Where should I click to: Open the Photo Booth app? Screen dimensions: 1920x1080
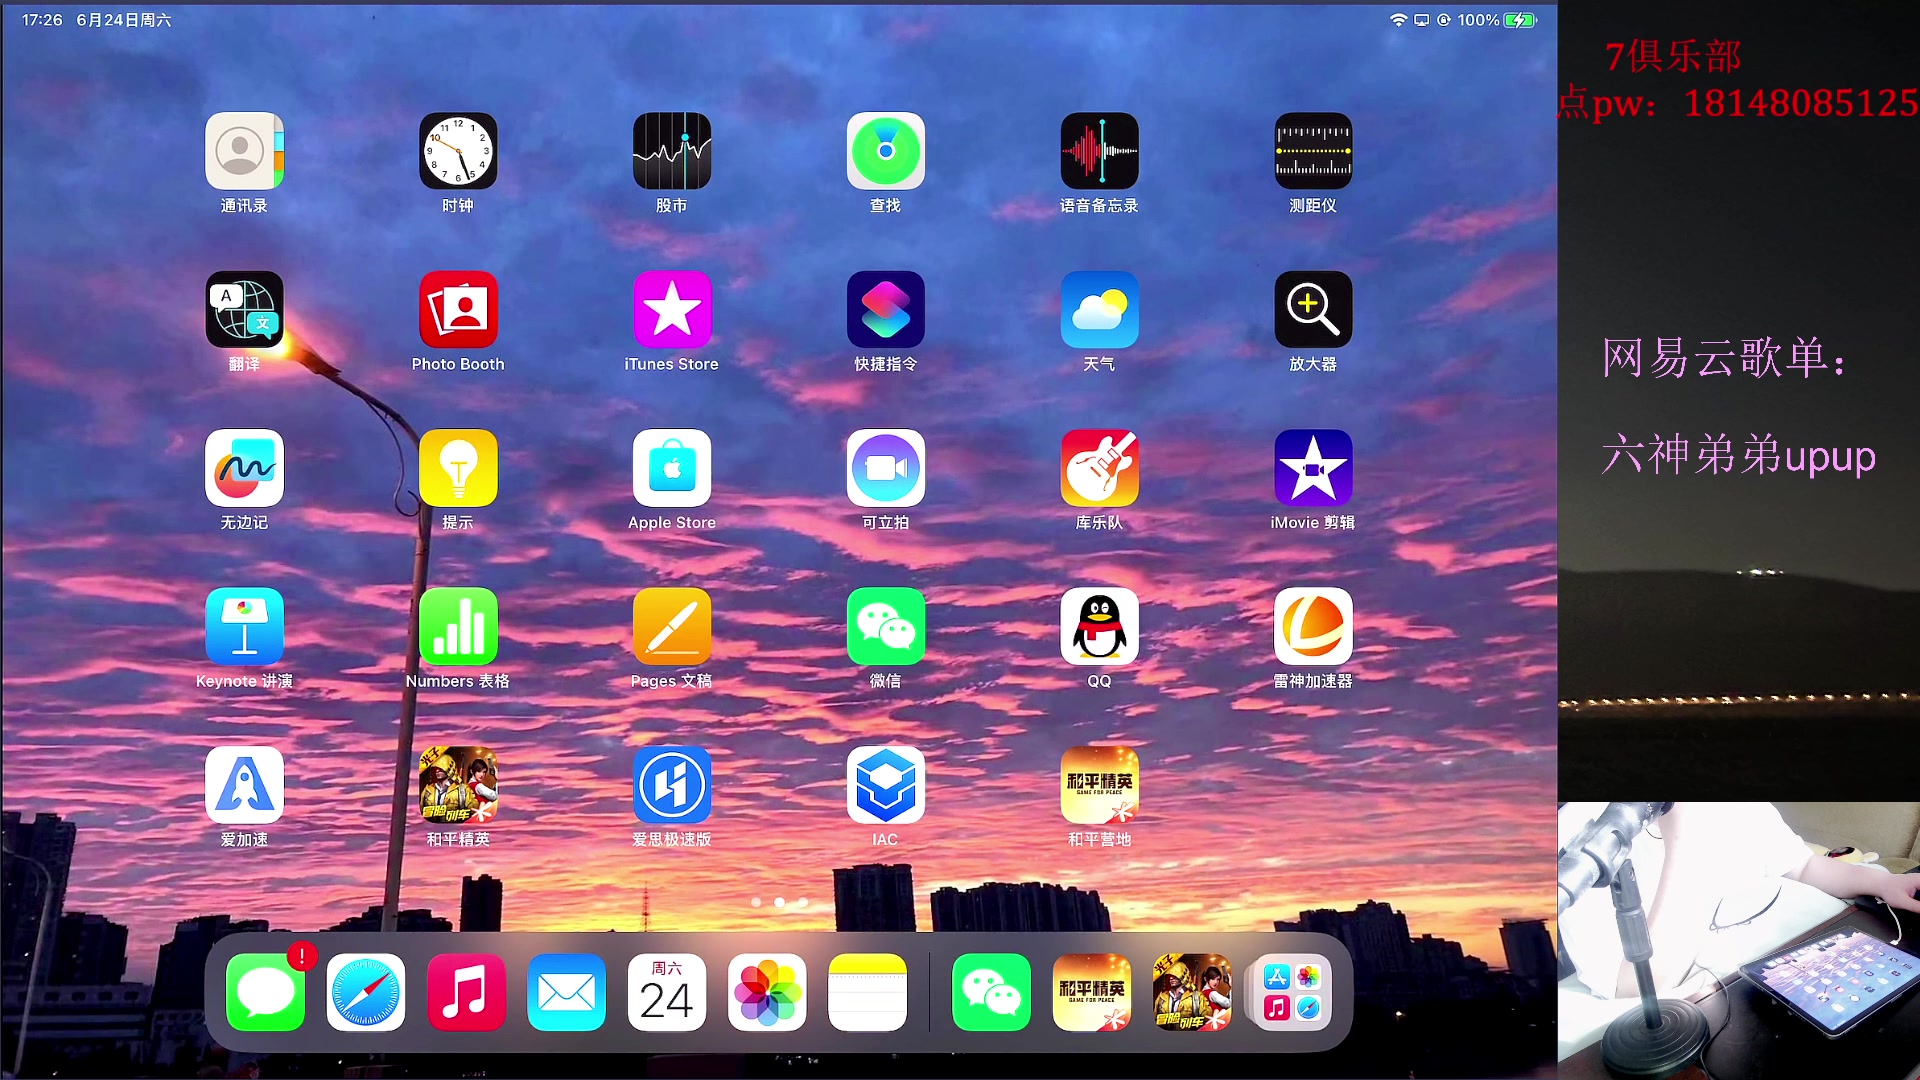[x=458, y=310]
